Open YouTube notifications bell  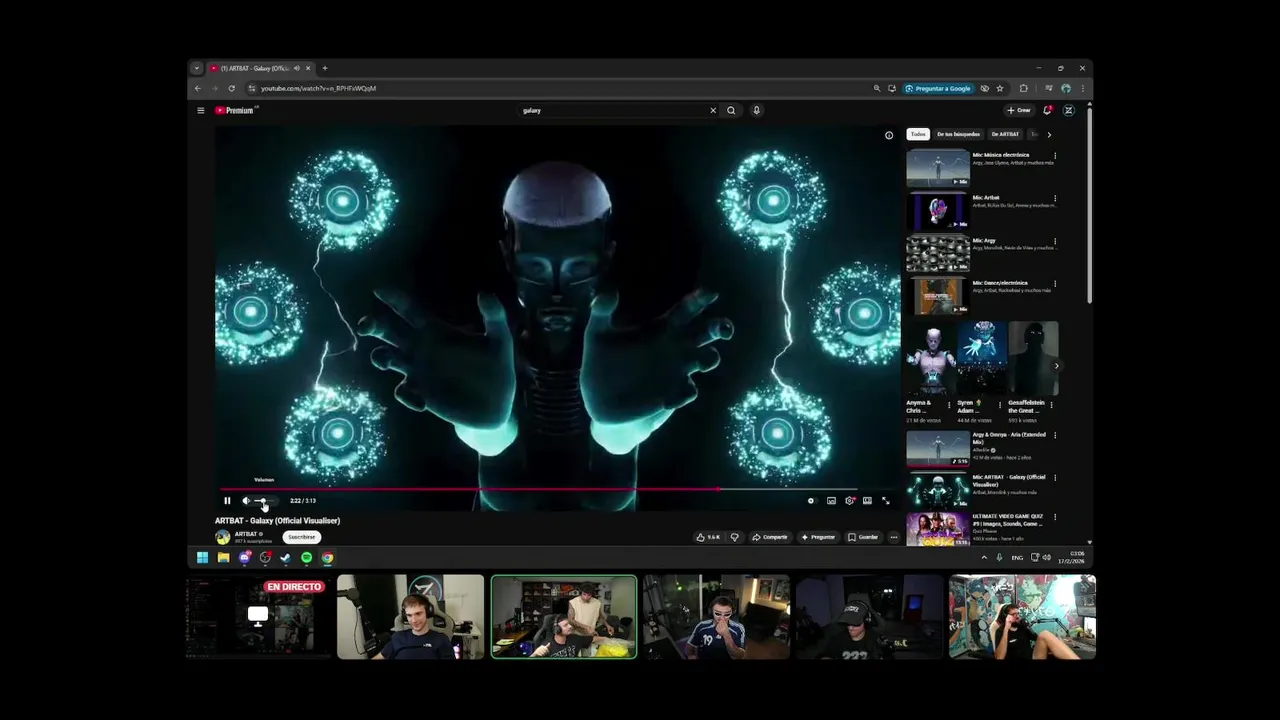point(1047,111)
